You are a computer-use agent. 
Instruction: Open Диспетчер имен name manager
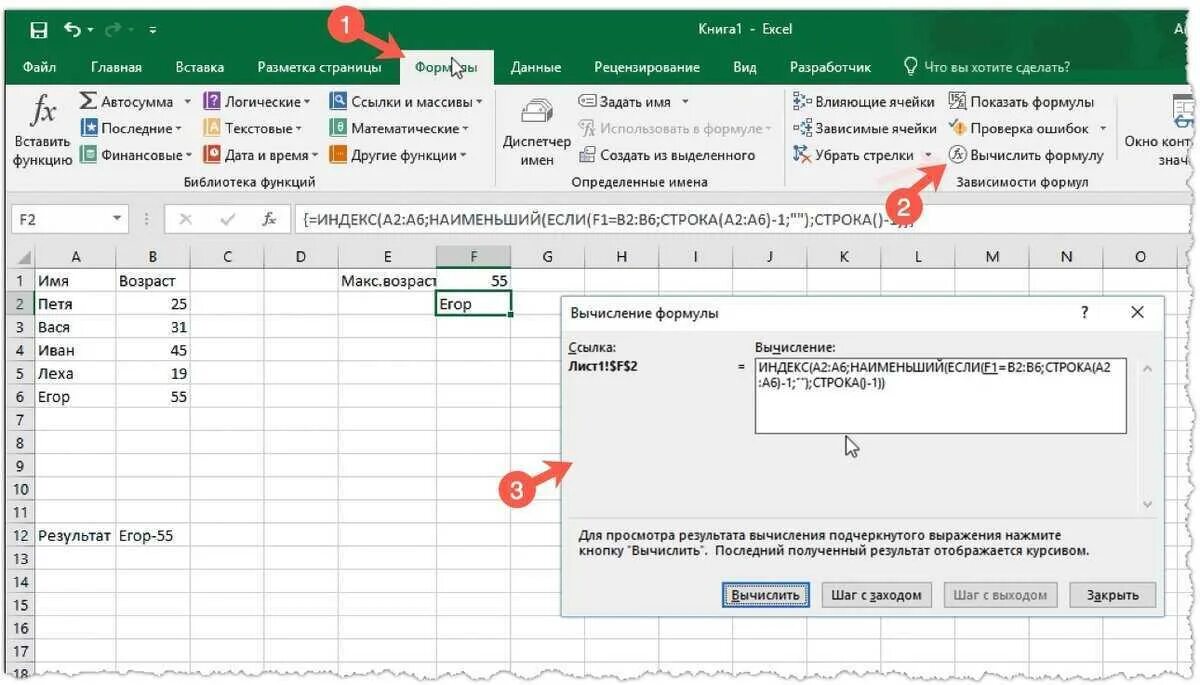(537, 130)
